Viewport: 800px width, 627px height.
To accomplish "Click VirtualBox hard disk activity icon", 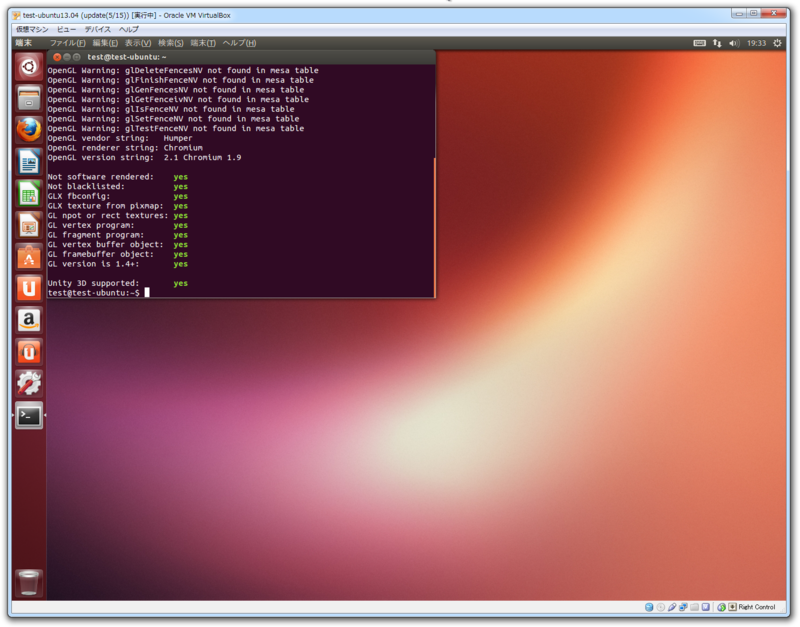I will [649, 607].
